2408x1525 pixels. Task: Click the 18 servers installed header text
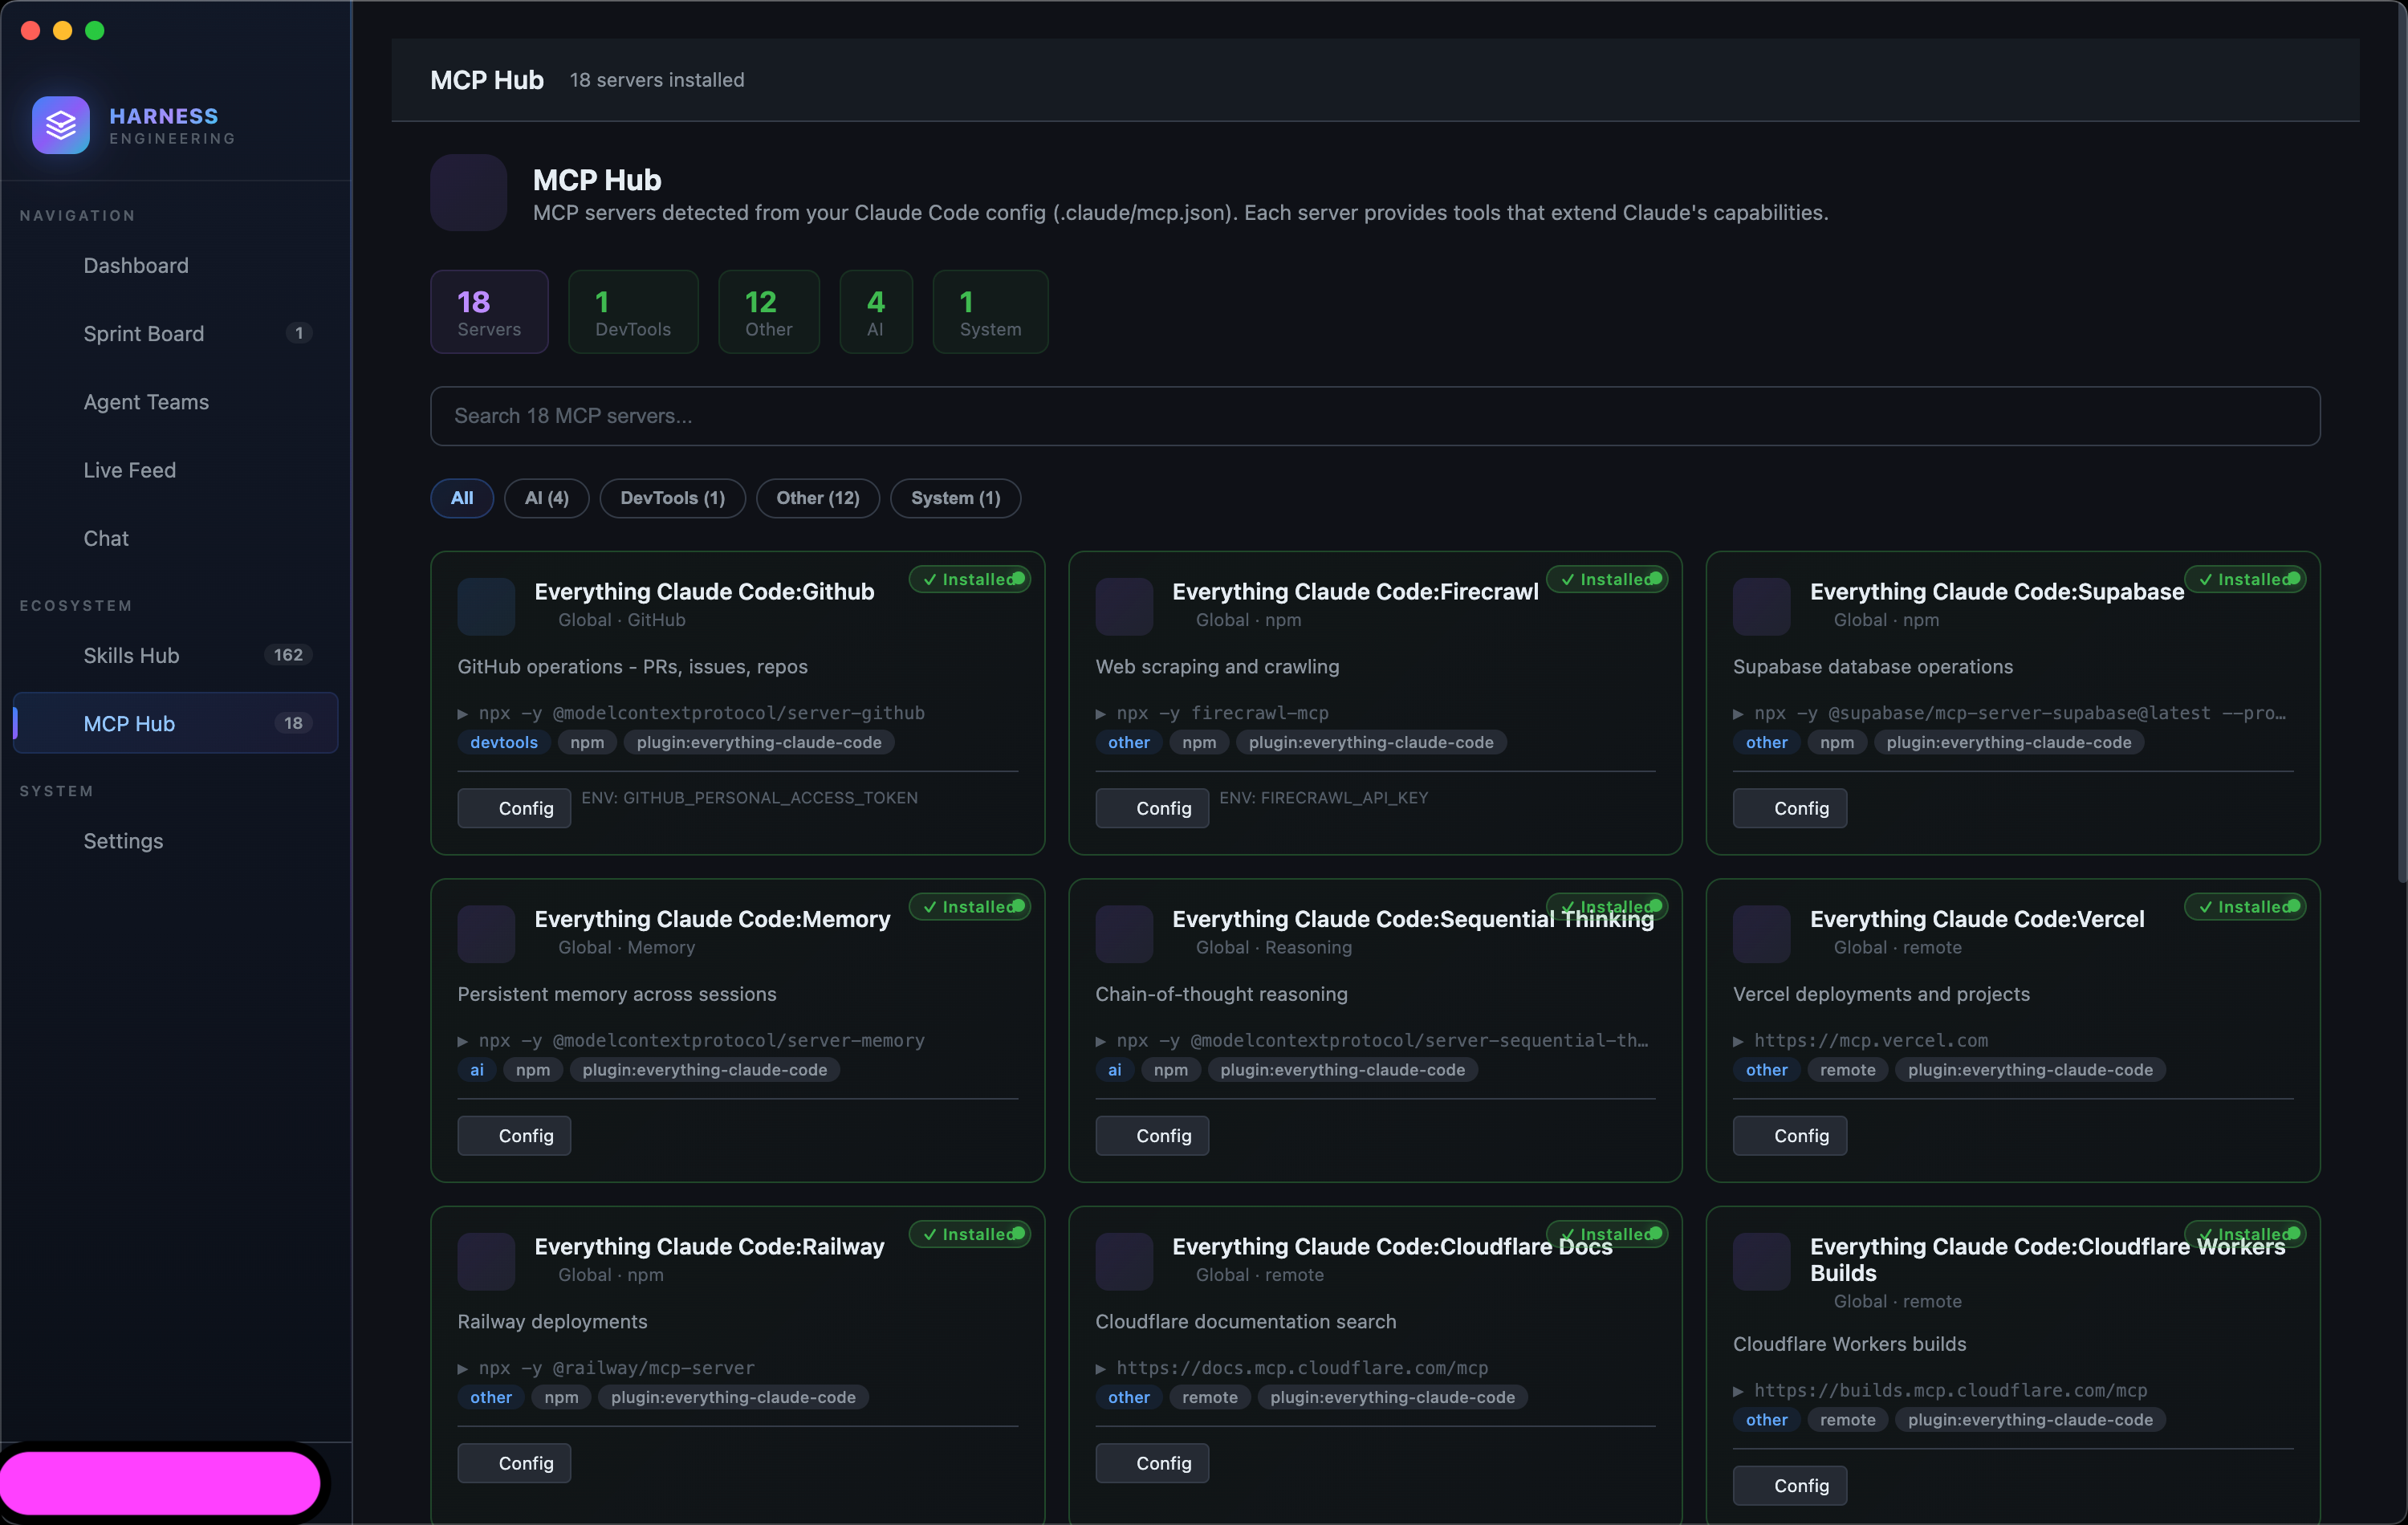pos(657,80)
